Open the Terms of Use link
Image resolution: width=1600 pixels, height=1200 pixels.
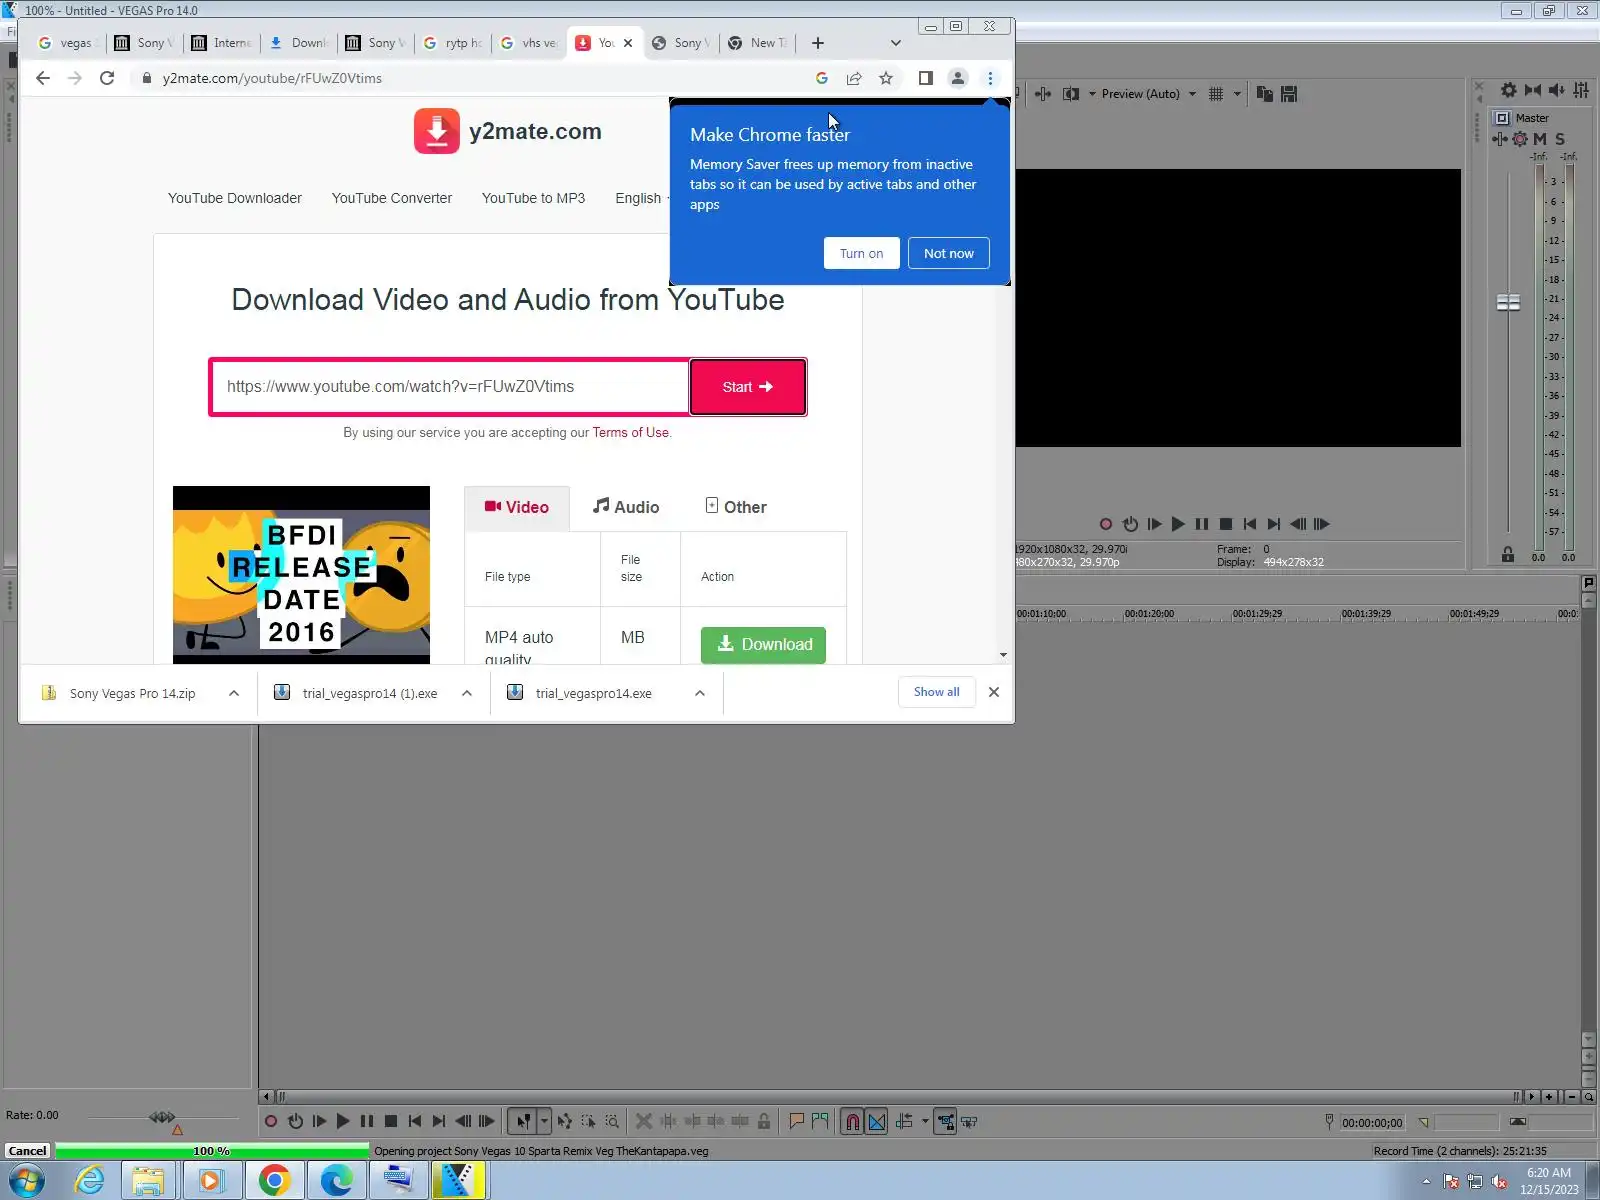630,433
